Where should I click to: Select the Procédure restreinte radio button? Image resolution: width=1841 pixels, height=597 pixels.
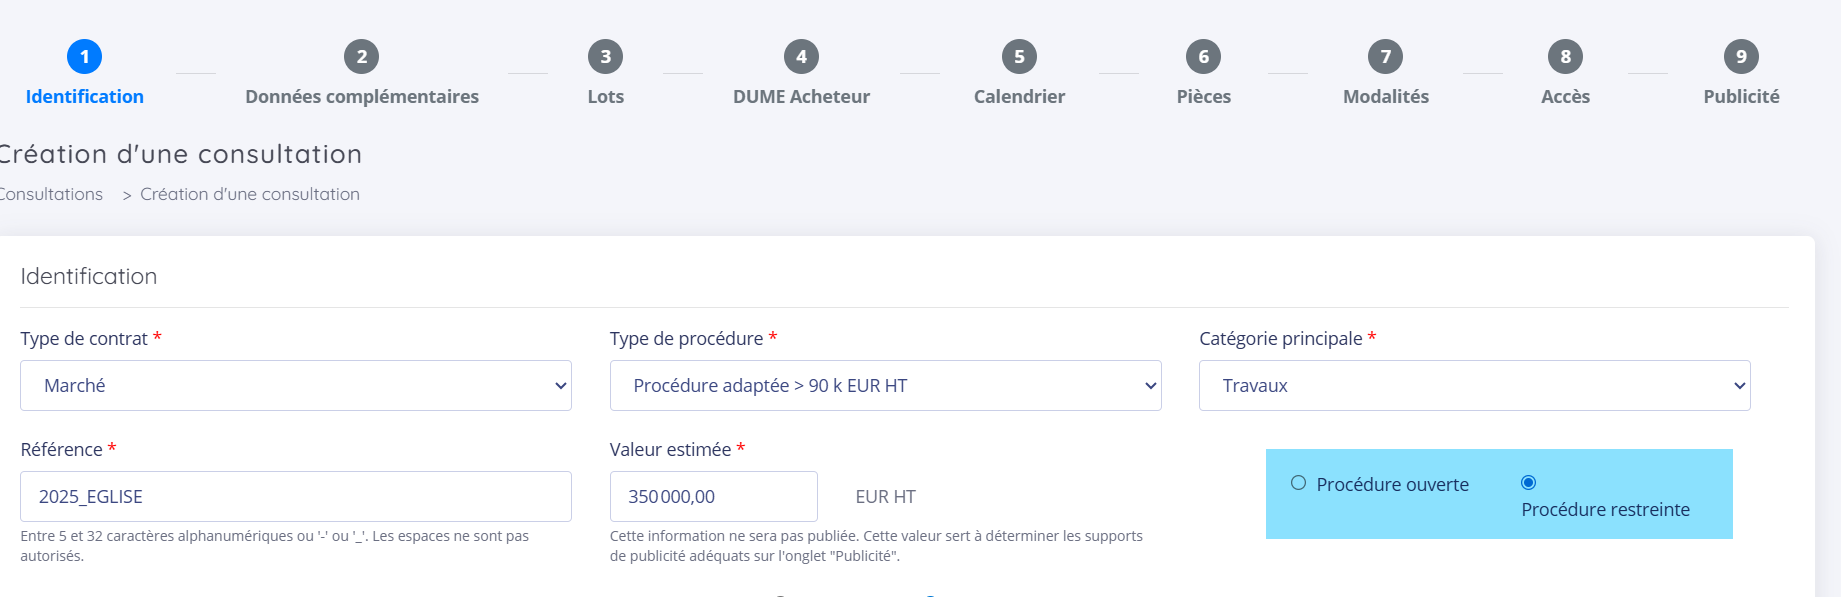[x=1528, y=483]
